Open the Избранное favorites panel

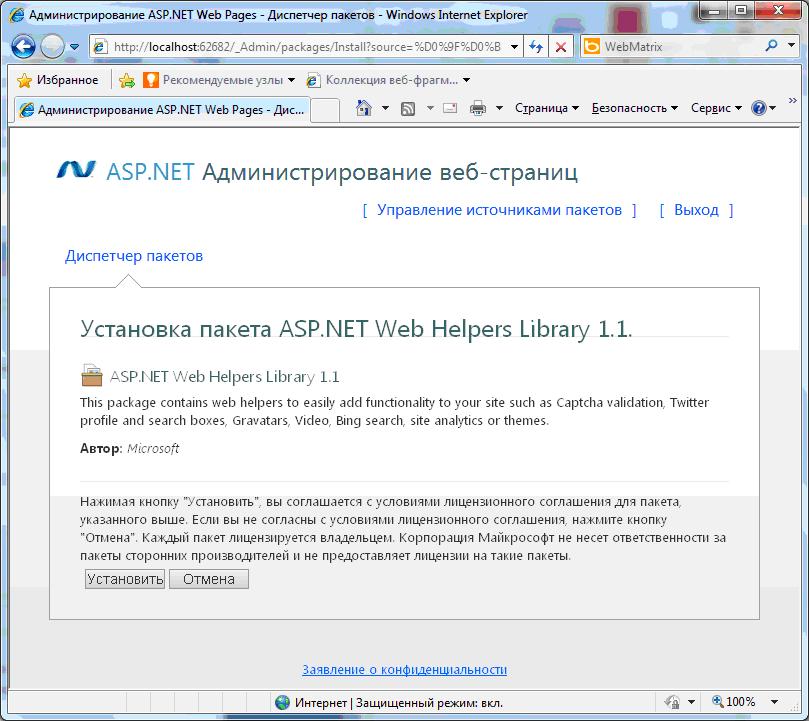[x=58, y=80]
